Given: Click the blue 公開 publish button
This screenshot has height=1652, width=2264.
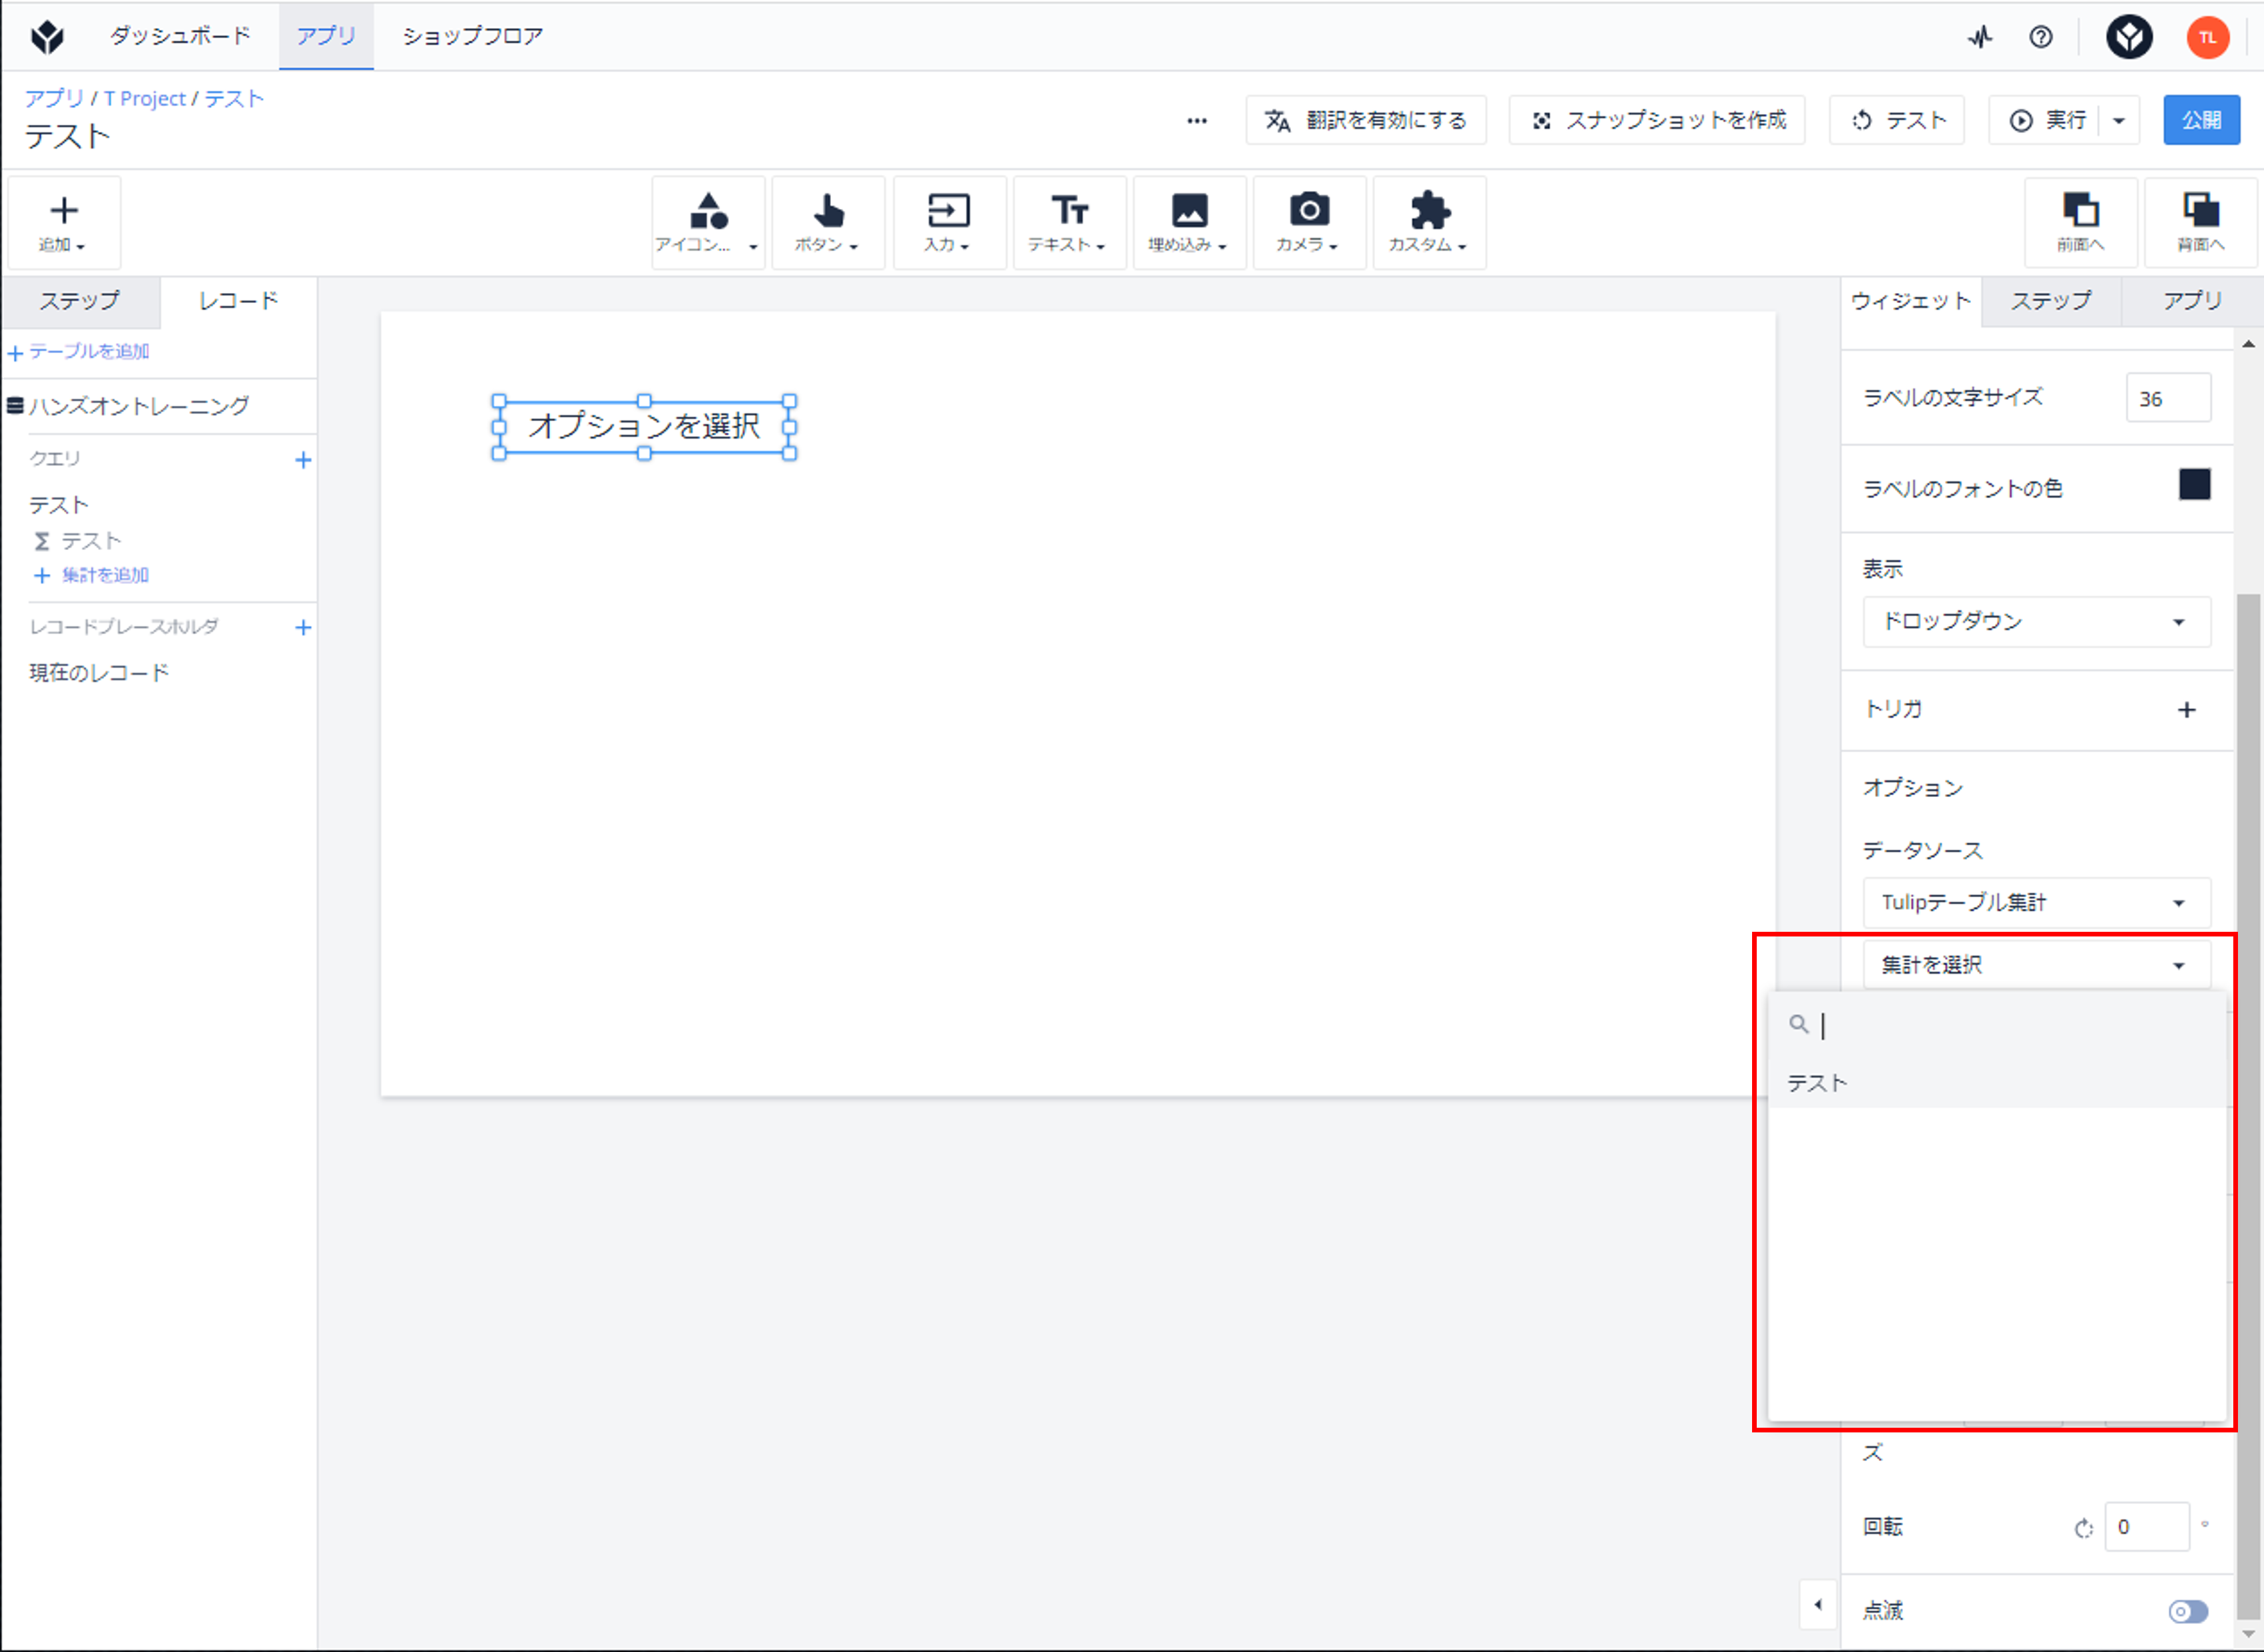Looking at the screenshot, I should tap(2201, 121).
